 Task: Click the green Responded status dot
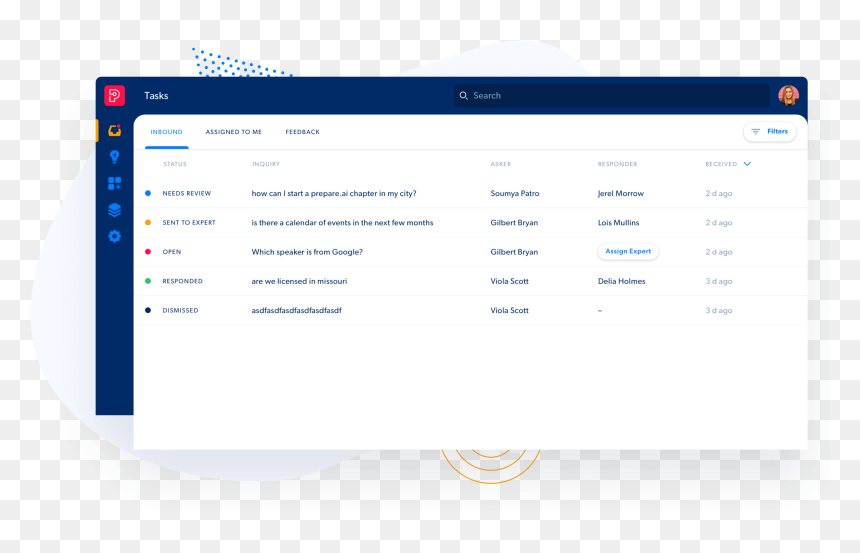coord(148,281)
